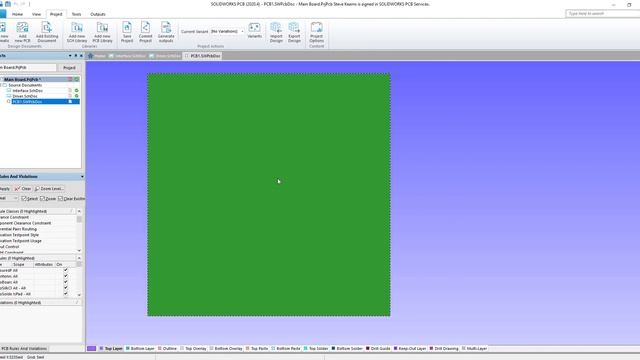Viewport: 640px width, 360px height.
Task: Open the Home ribbon tab
Action: [17, 14]
